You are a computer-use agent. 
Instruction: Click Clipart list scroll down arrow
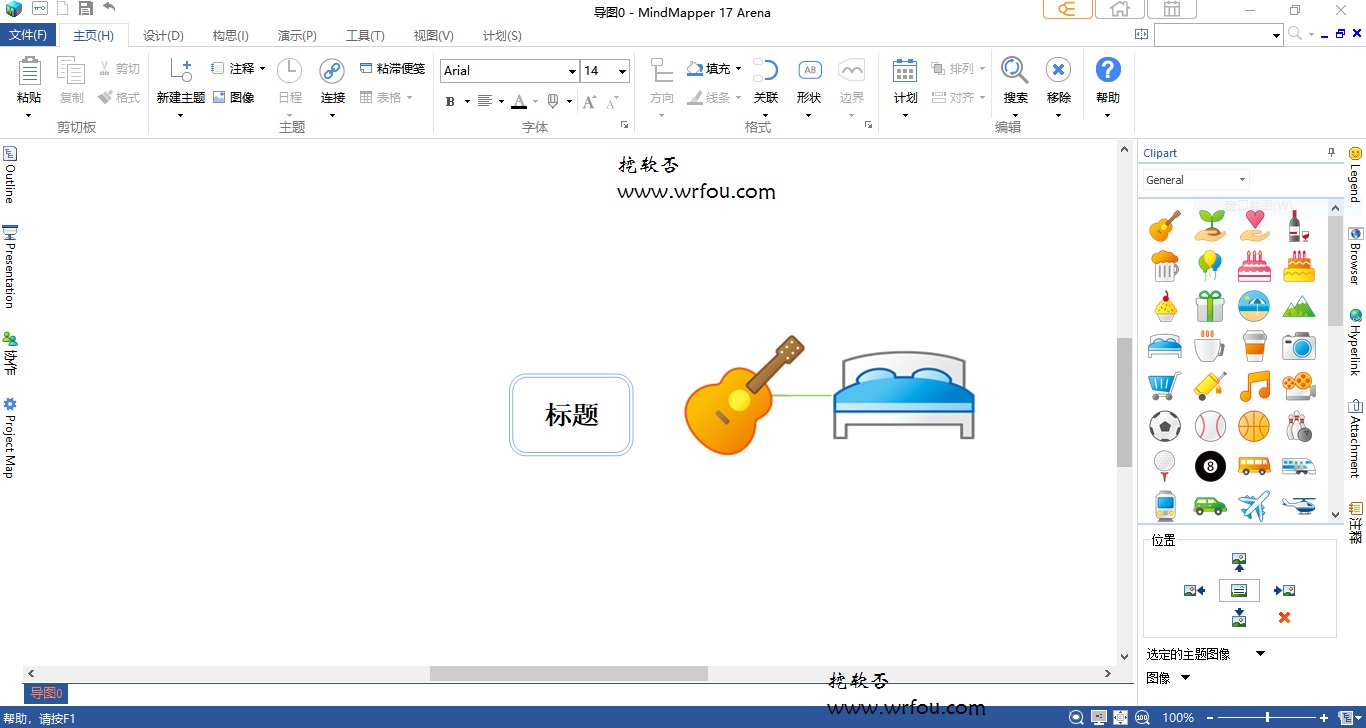coord(1336,514)
